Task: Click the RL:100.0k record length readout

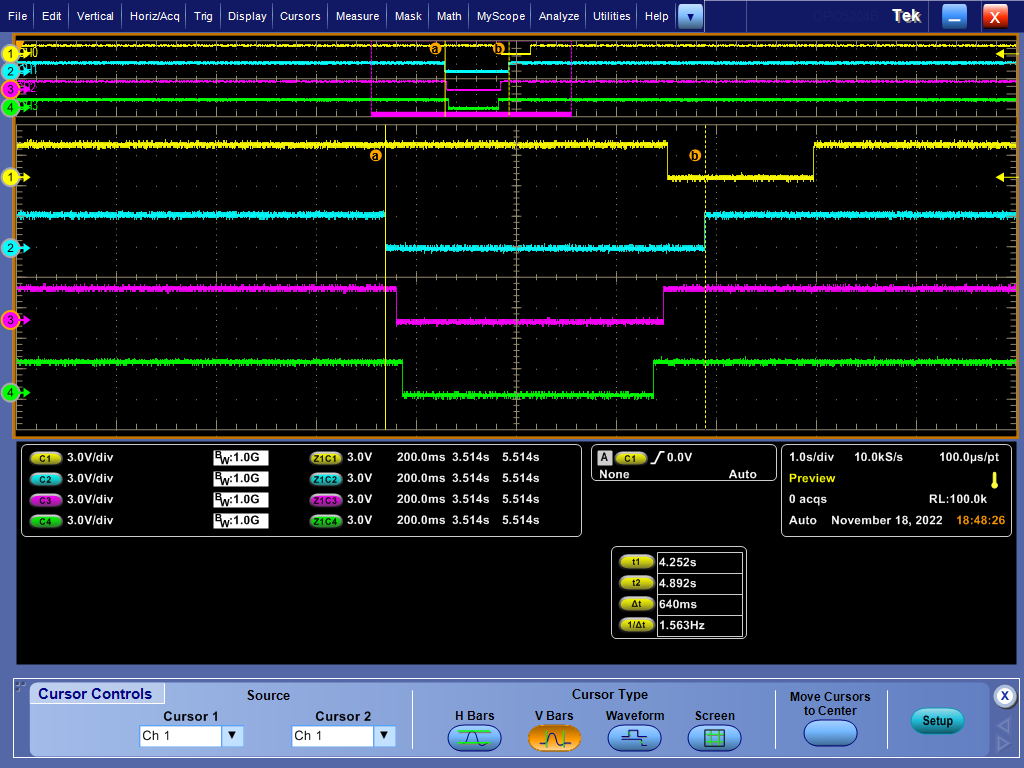Action: (957, 499)
